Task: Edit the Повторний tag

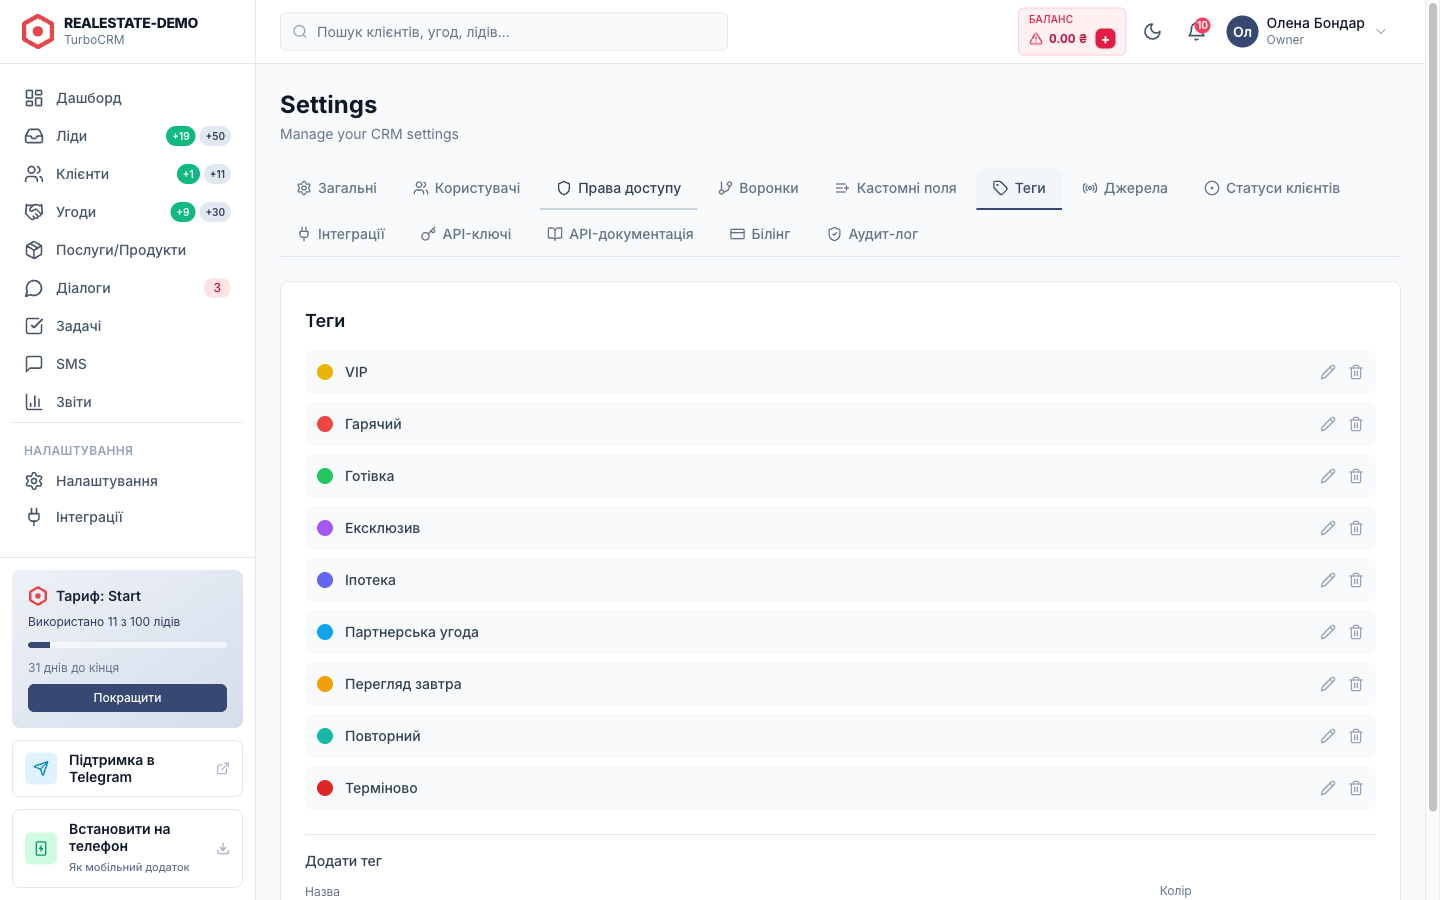Action: pos(1328,736)
